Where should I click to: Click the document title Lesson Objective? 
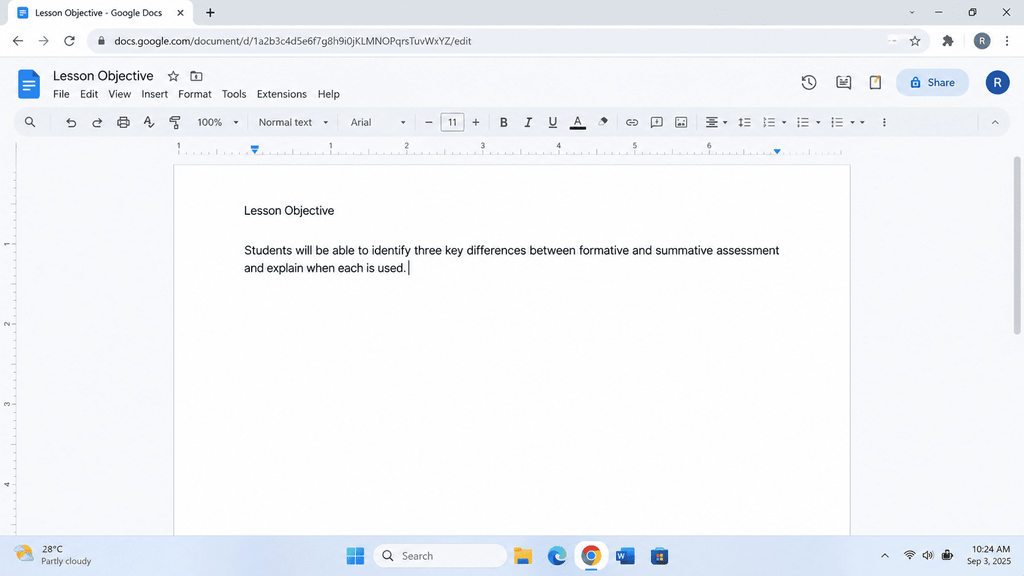coord(103,76)
